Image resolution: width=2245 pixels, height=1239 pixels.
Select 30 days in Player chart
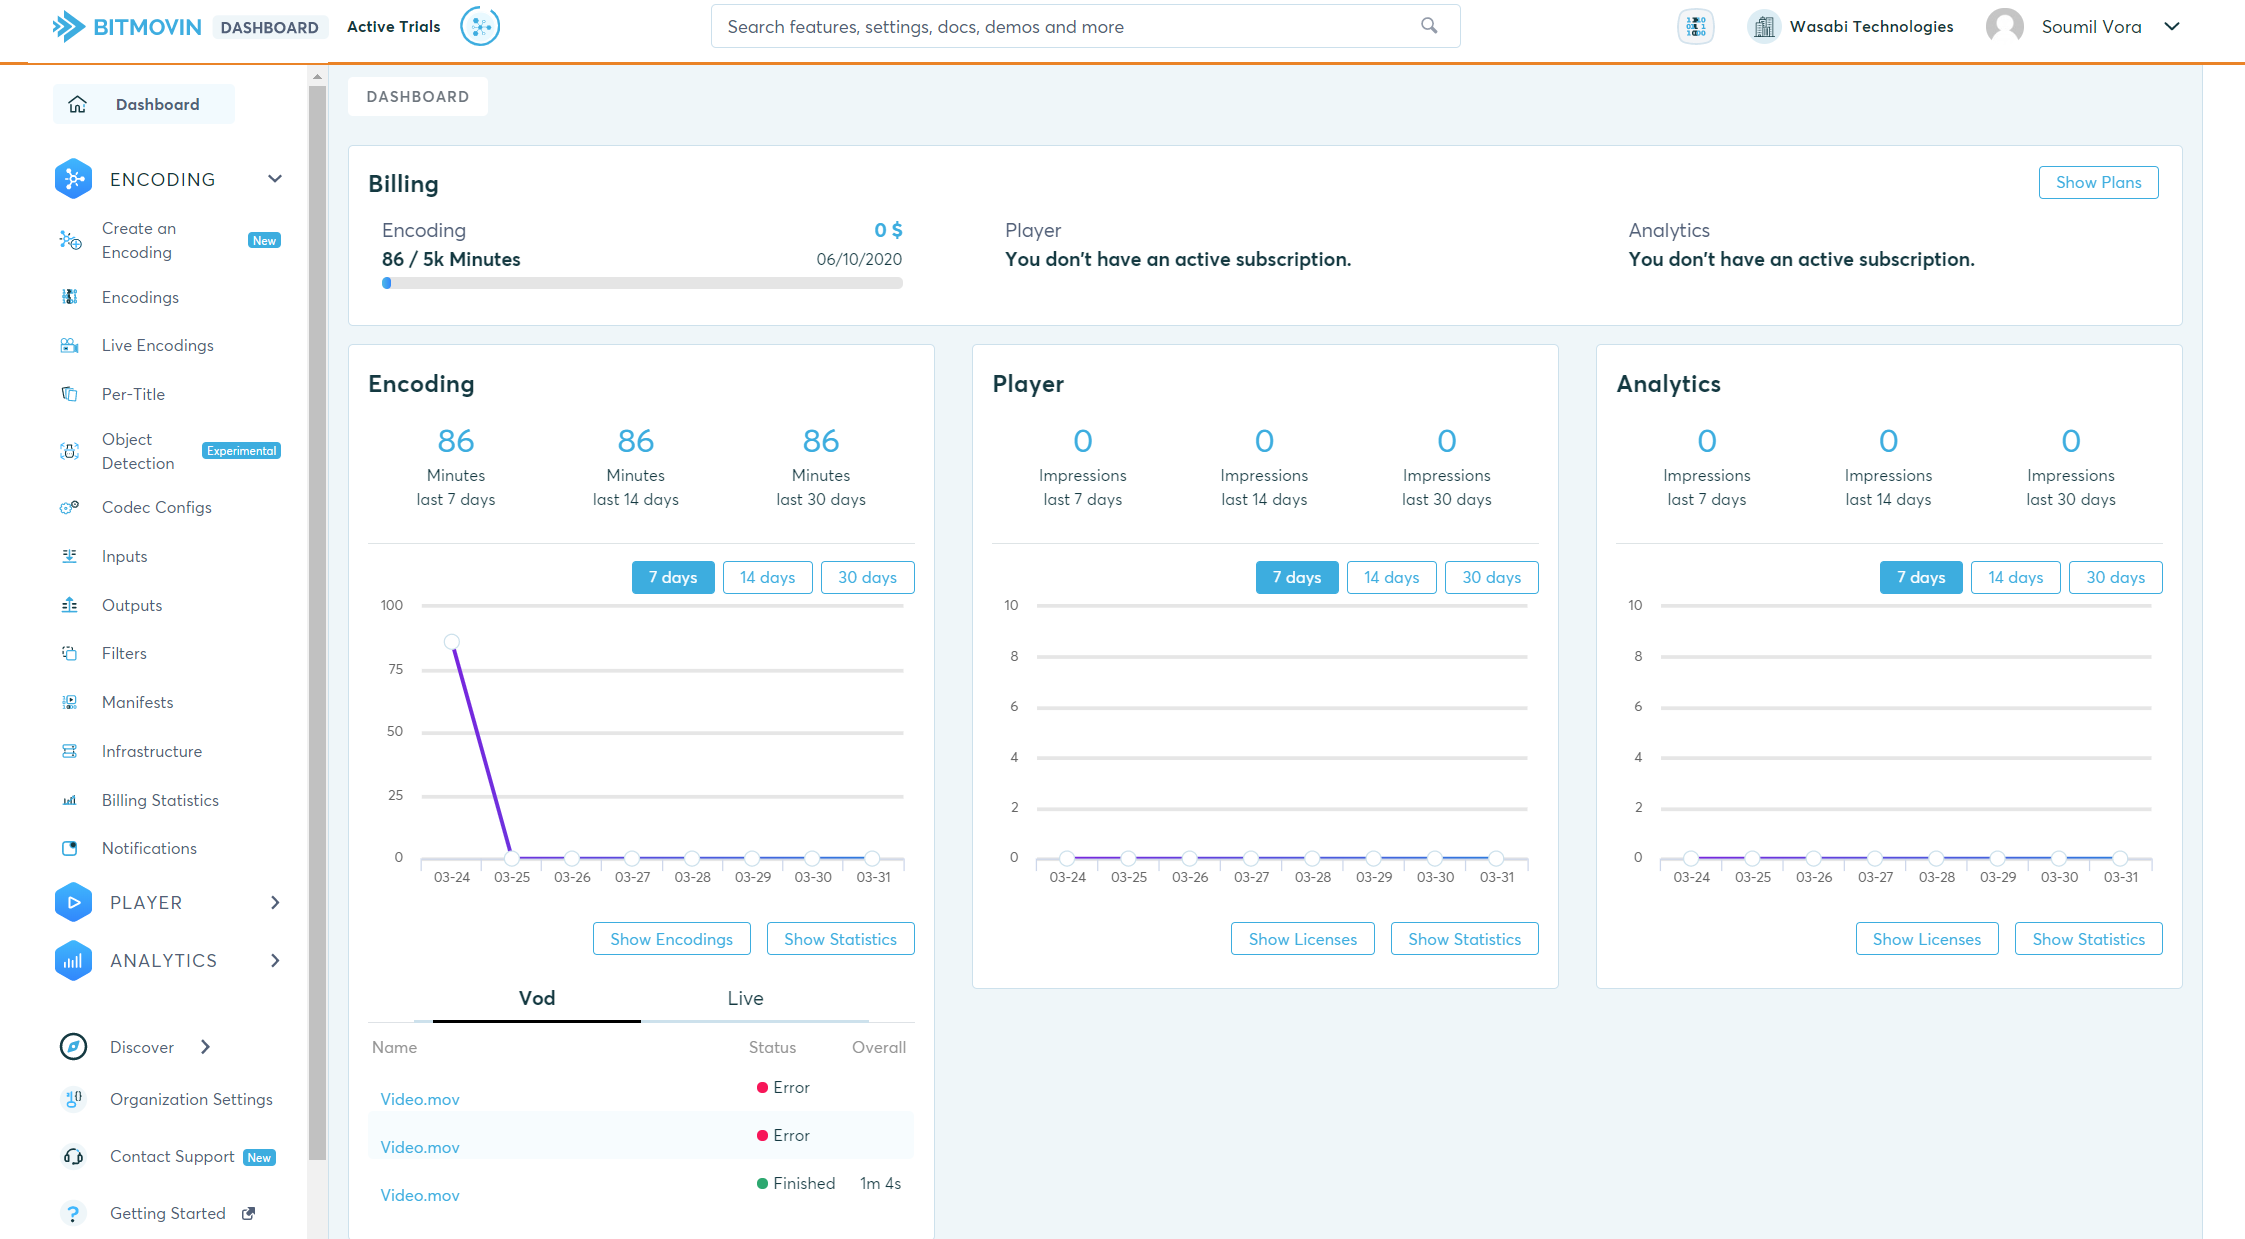click(1492, 577)
